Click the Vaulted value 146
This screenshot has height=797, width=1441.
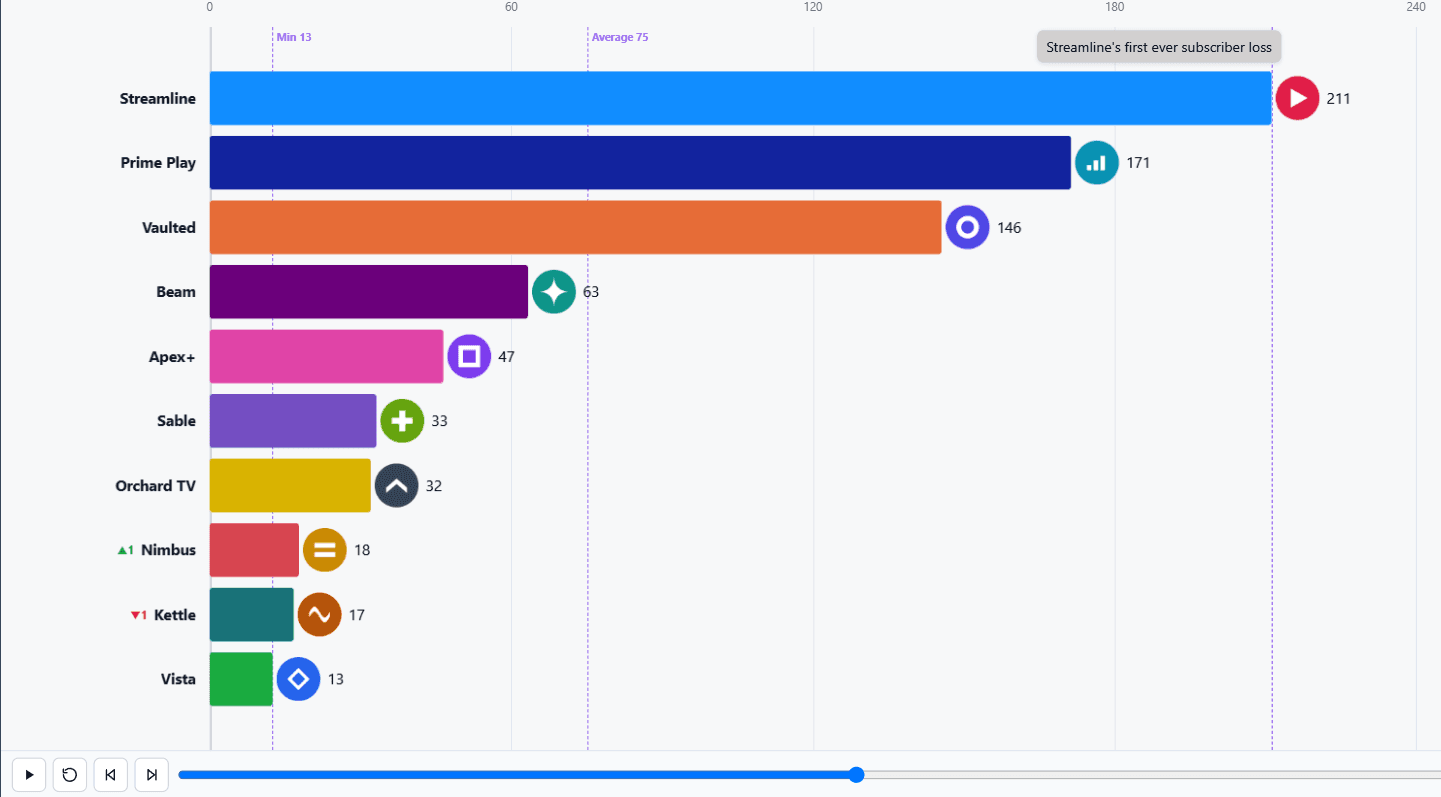(x=1009, y=227)
